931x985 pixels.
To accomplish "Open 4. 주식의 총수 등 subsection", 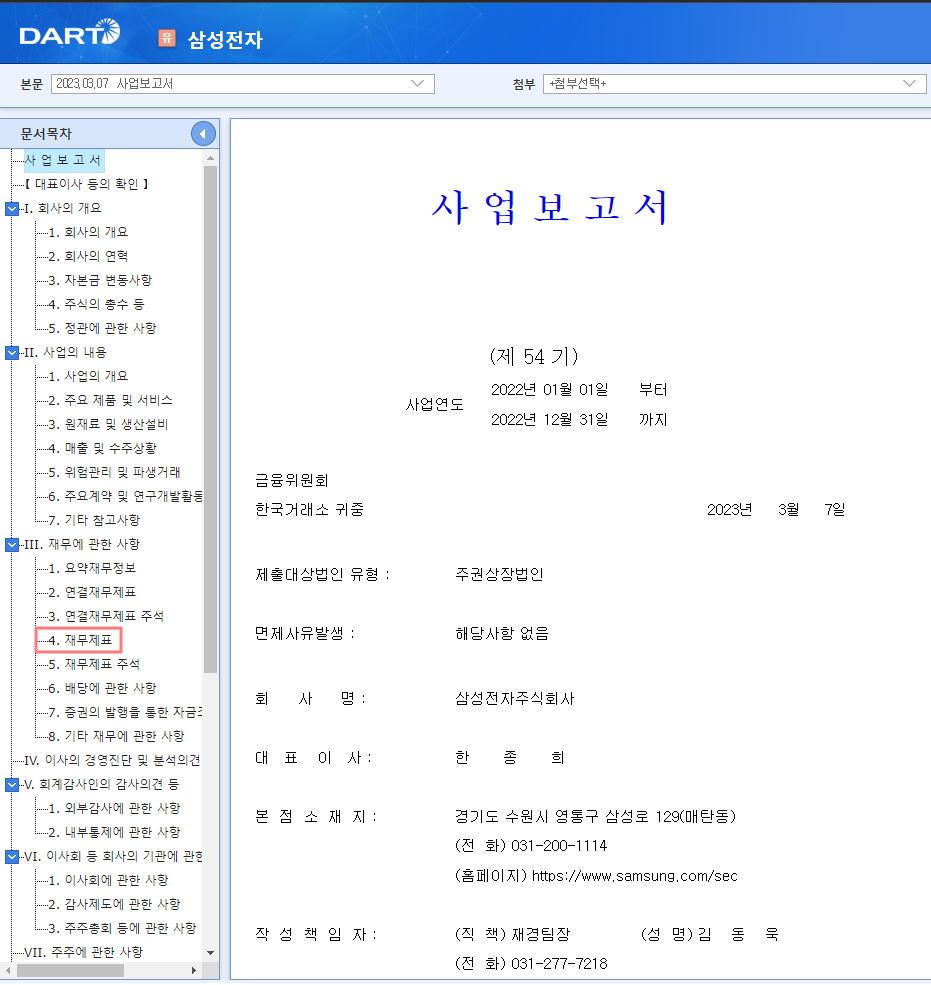I will (97, 304).
